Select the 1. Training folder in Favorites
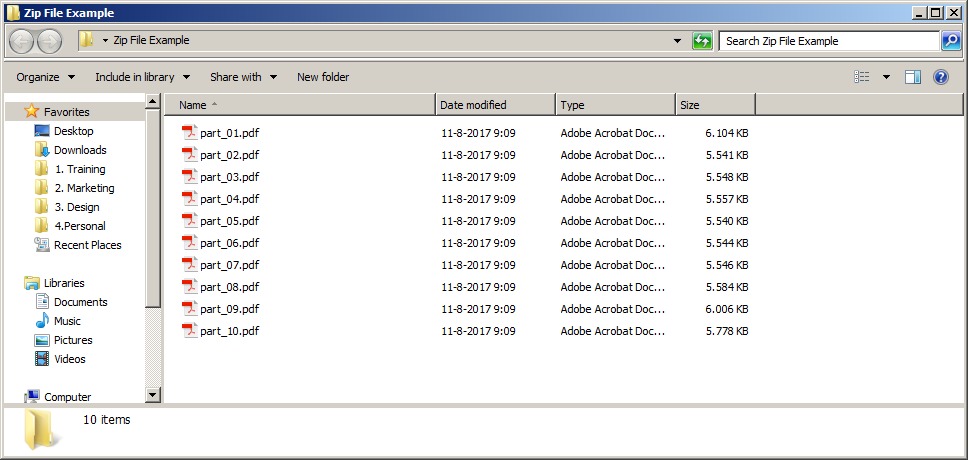Image resolution: width=968 pixels, height=460 pixels. point(80,169)
